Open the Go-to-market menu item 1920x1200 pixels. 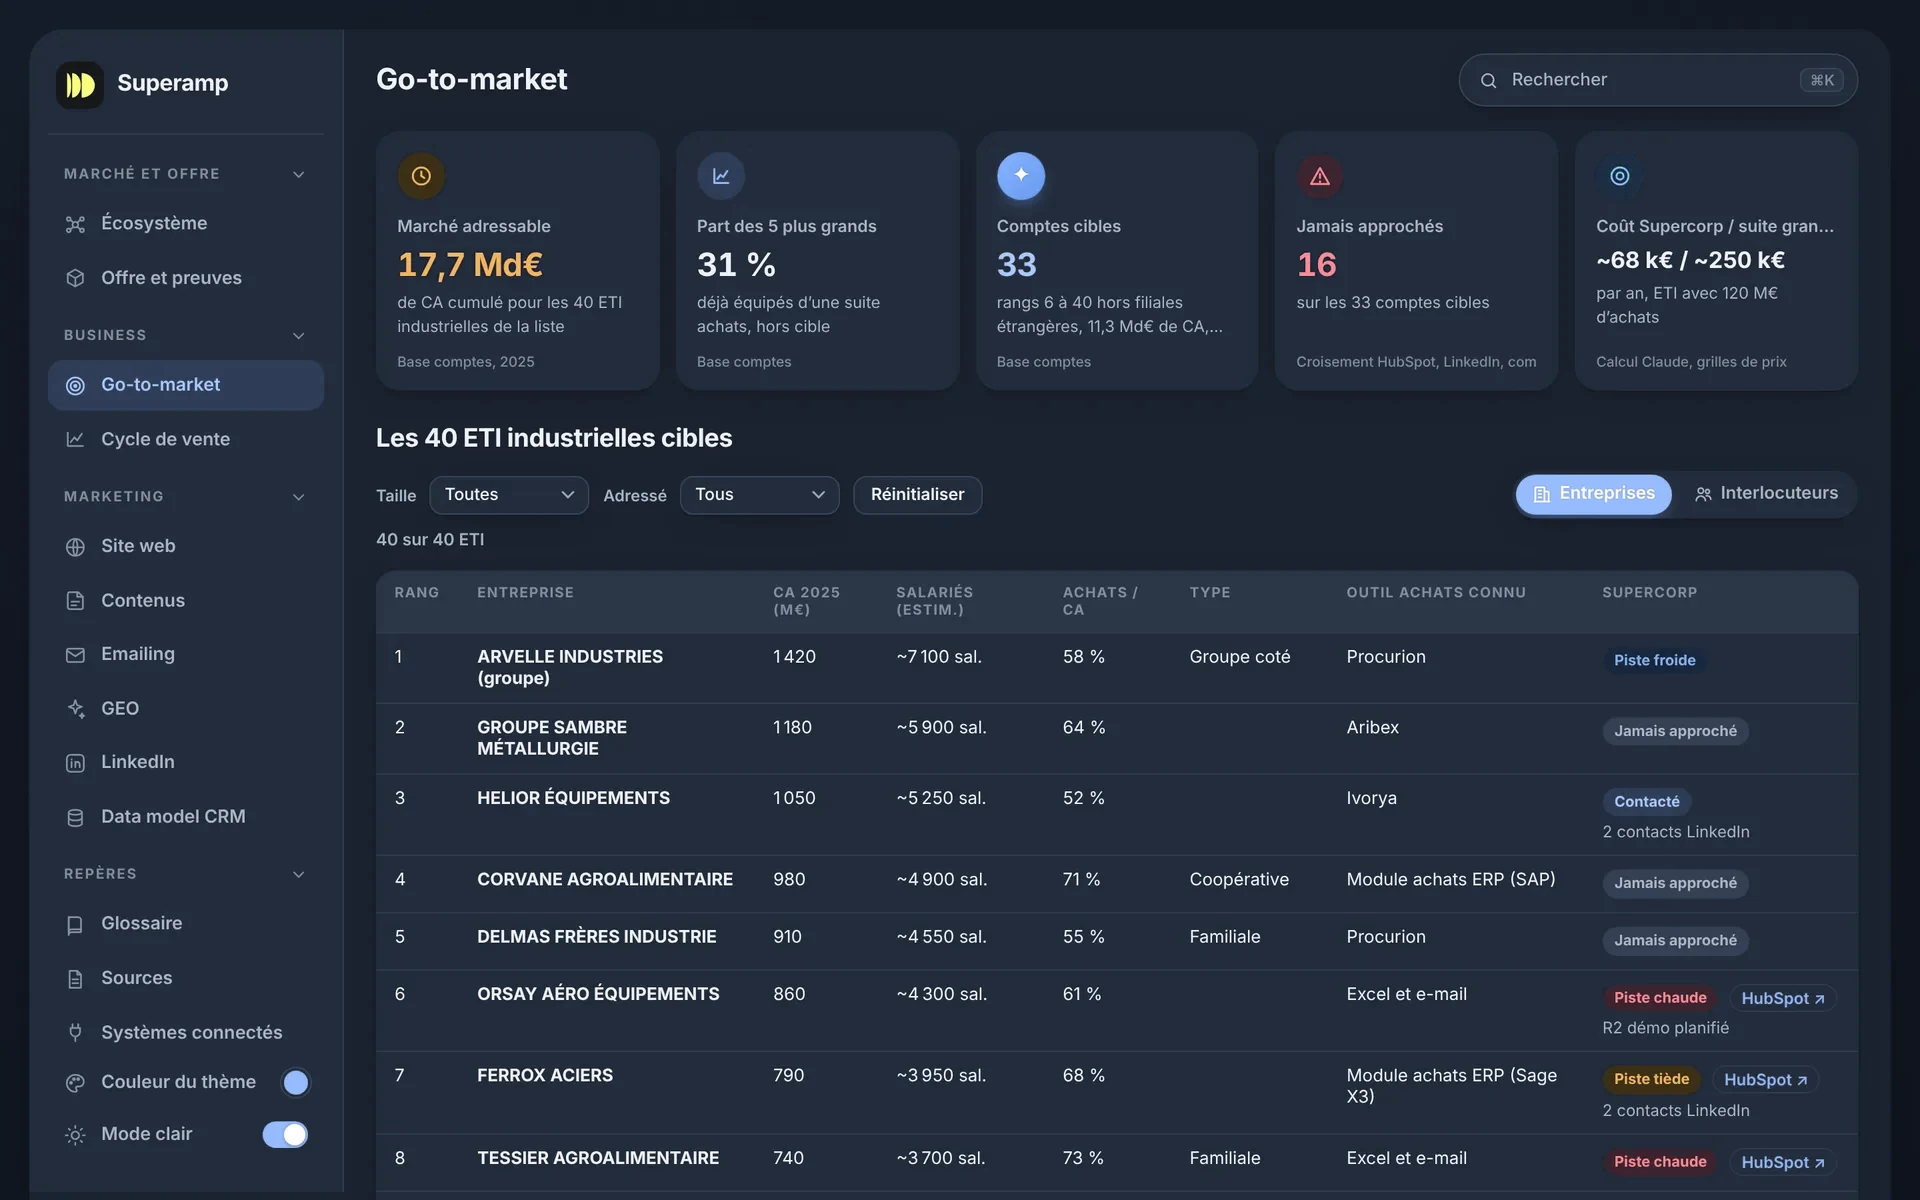coord(186,385)
